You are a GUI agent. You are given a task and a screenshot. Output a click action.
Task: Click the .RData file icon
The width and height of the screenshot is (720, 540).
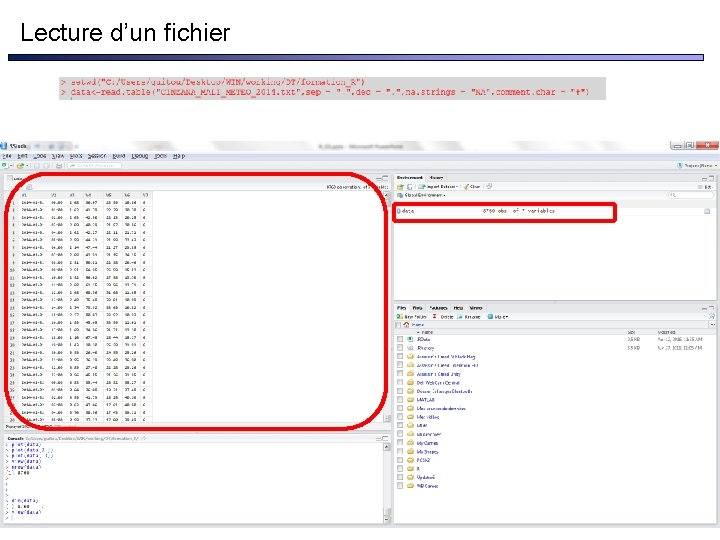point(411,339)
